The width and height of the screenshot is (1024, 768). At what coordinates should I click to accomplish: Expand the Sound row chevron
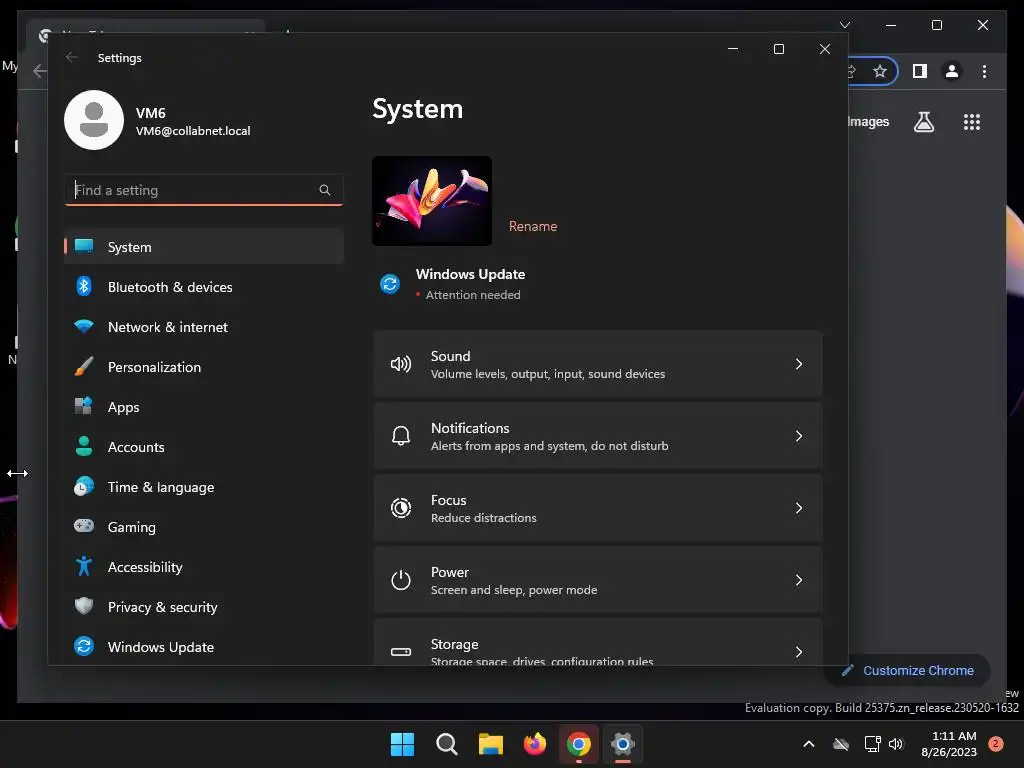click(x=799, y=364)
